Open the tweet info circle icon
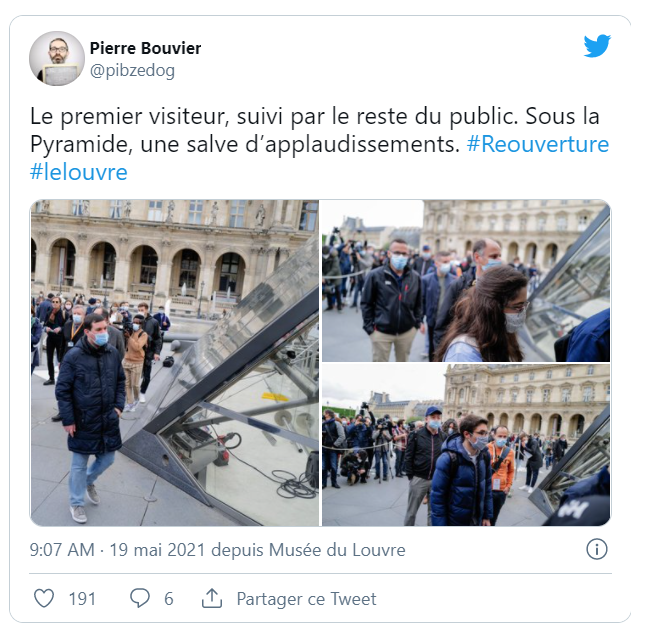The image size is (654, 633). pos(597,549)
